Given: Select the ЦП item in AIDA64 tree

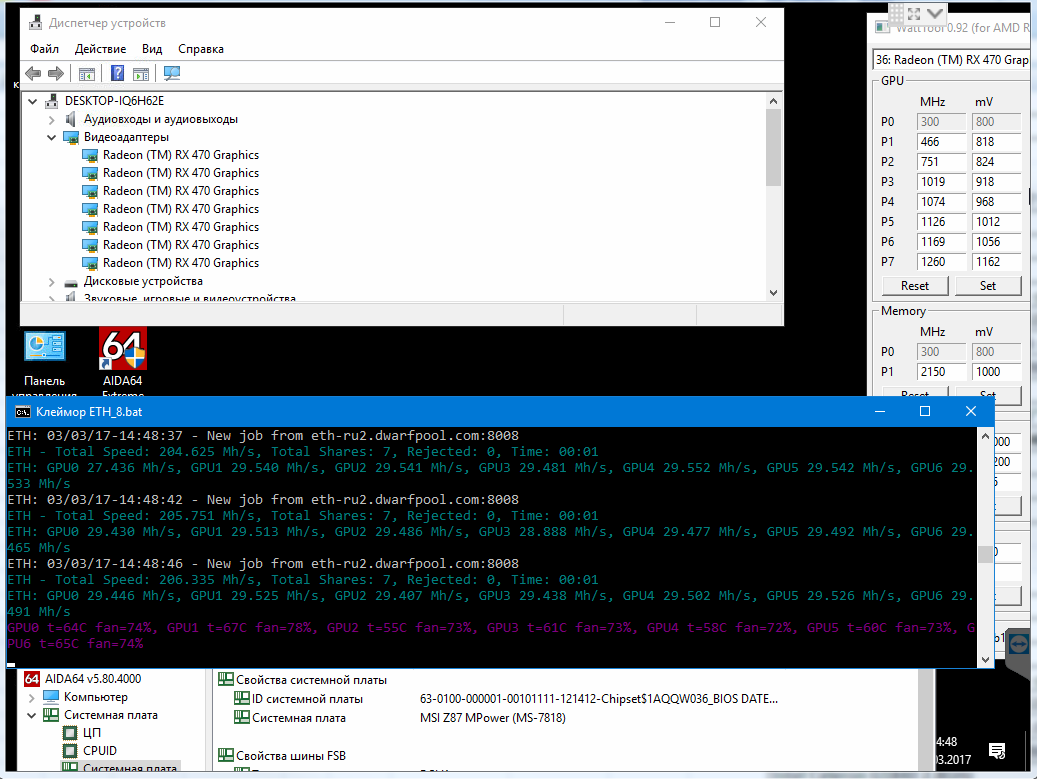Looking at the screenshot, I should [x=92, y=733].
